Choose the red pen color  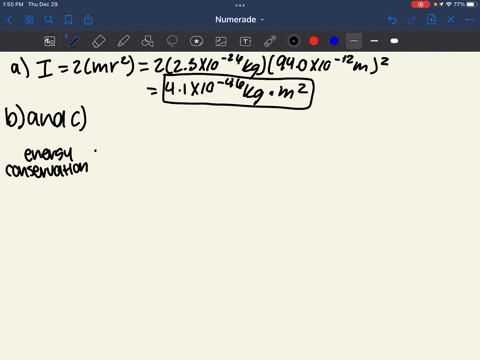coord(314,41)
